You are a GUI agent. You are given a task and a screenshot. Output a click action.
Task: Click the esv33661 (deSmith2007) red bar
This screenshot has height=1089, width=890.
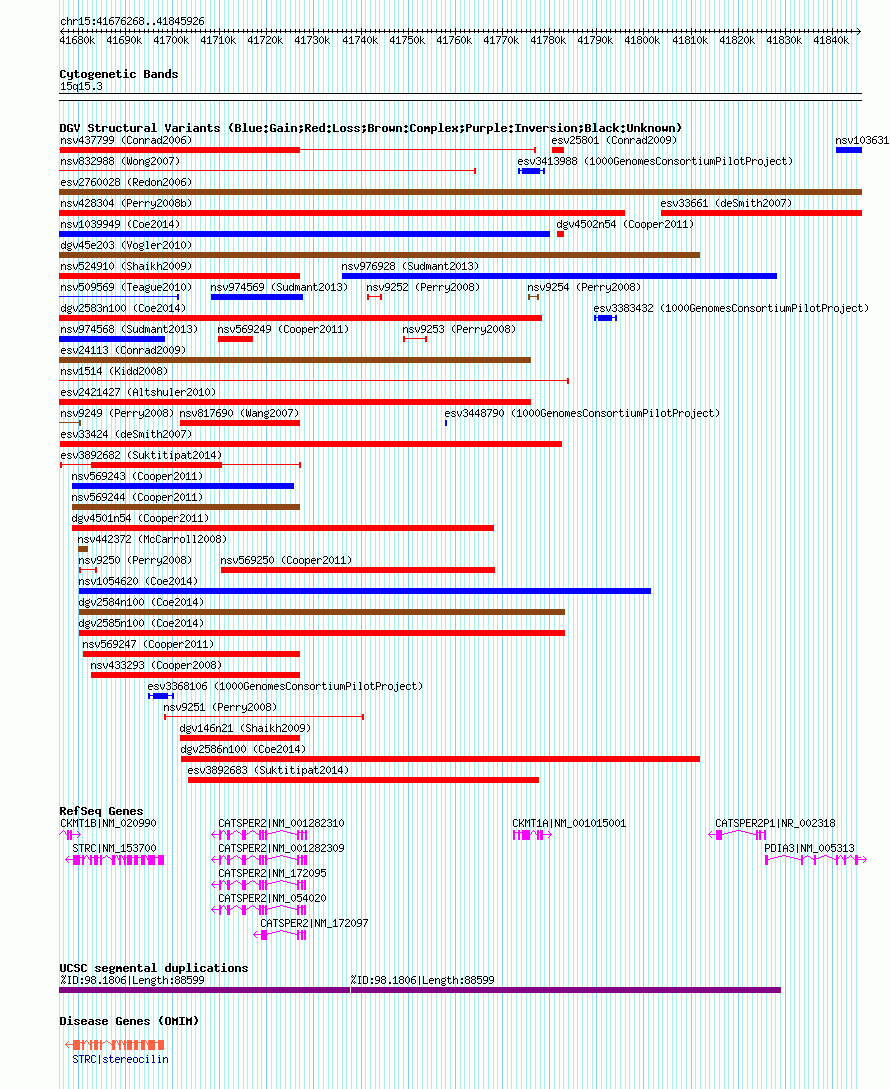click(x=761, y=213)
